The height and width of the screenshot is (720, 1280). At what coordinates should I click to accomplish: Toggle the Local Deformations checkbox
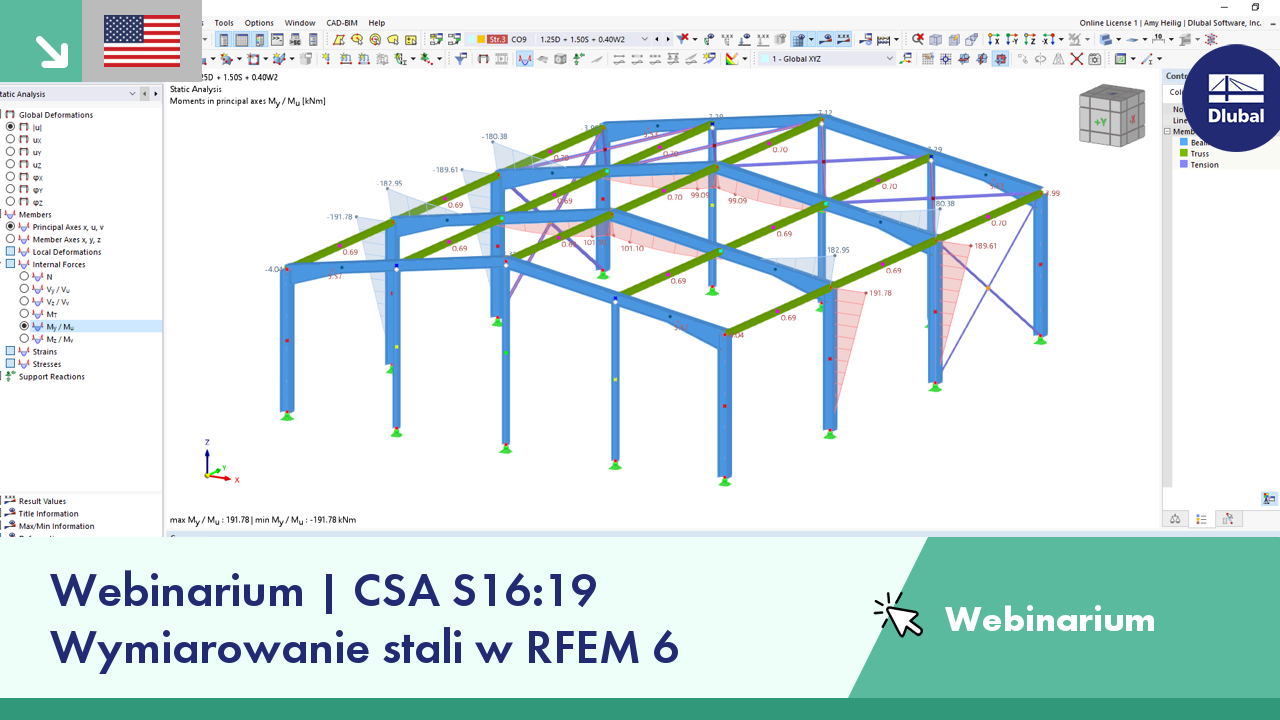coord(11,252)
